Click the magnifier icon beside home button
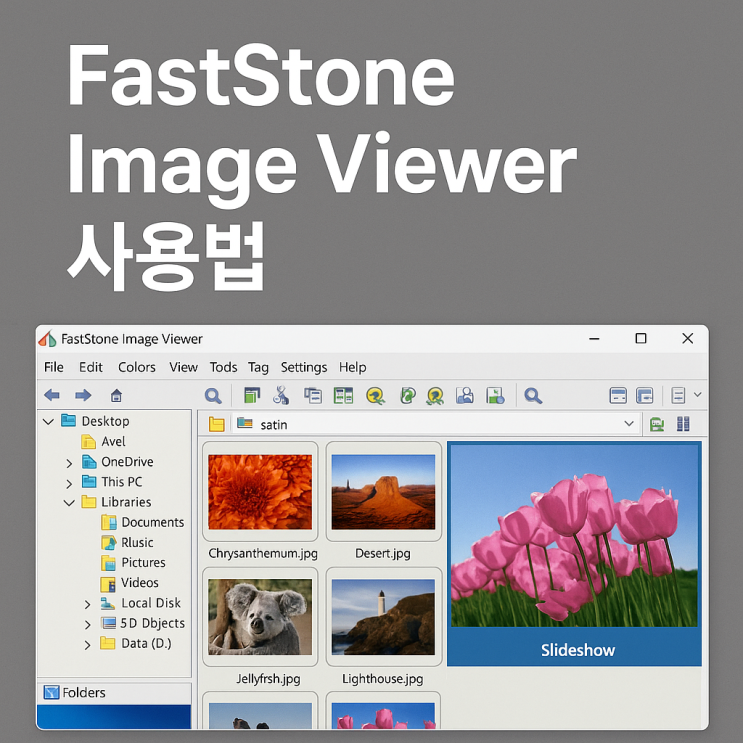The height and width of the screenshot is (743, 743). (213, 396)
